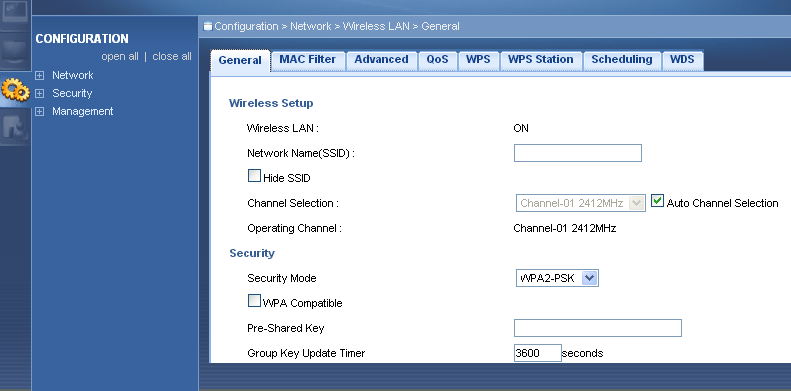Screen dimensions: 791x391
Task: Click the 'close all' link
Action: point(172,57)
